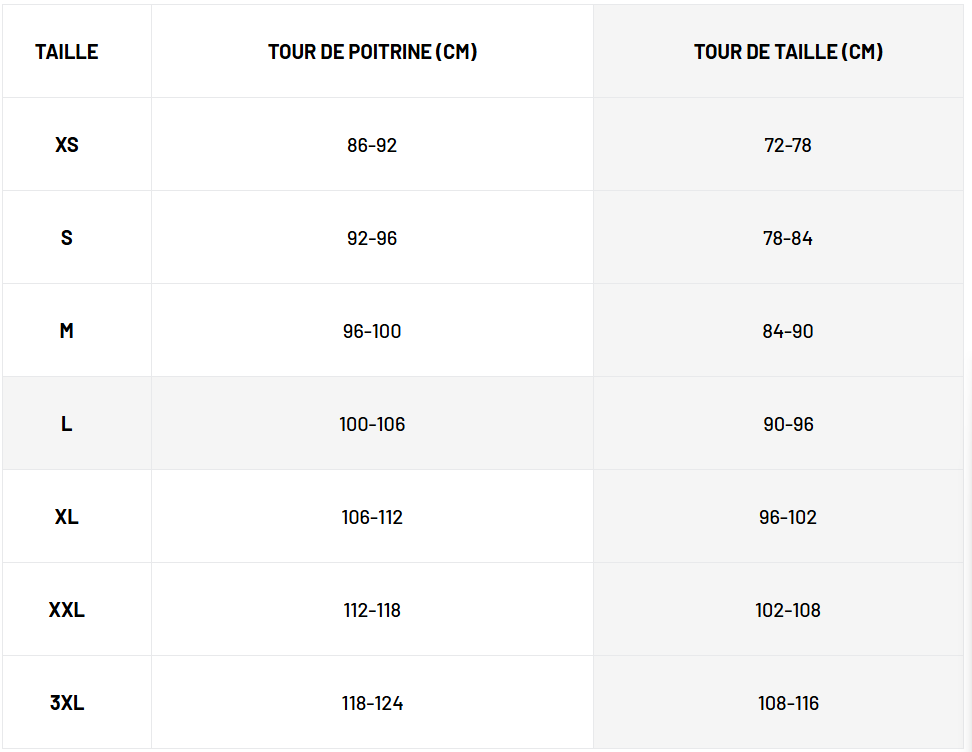
Task: Click the 96-100 chest measurement cell
Action: tap(372, 331)
